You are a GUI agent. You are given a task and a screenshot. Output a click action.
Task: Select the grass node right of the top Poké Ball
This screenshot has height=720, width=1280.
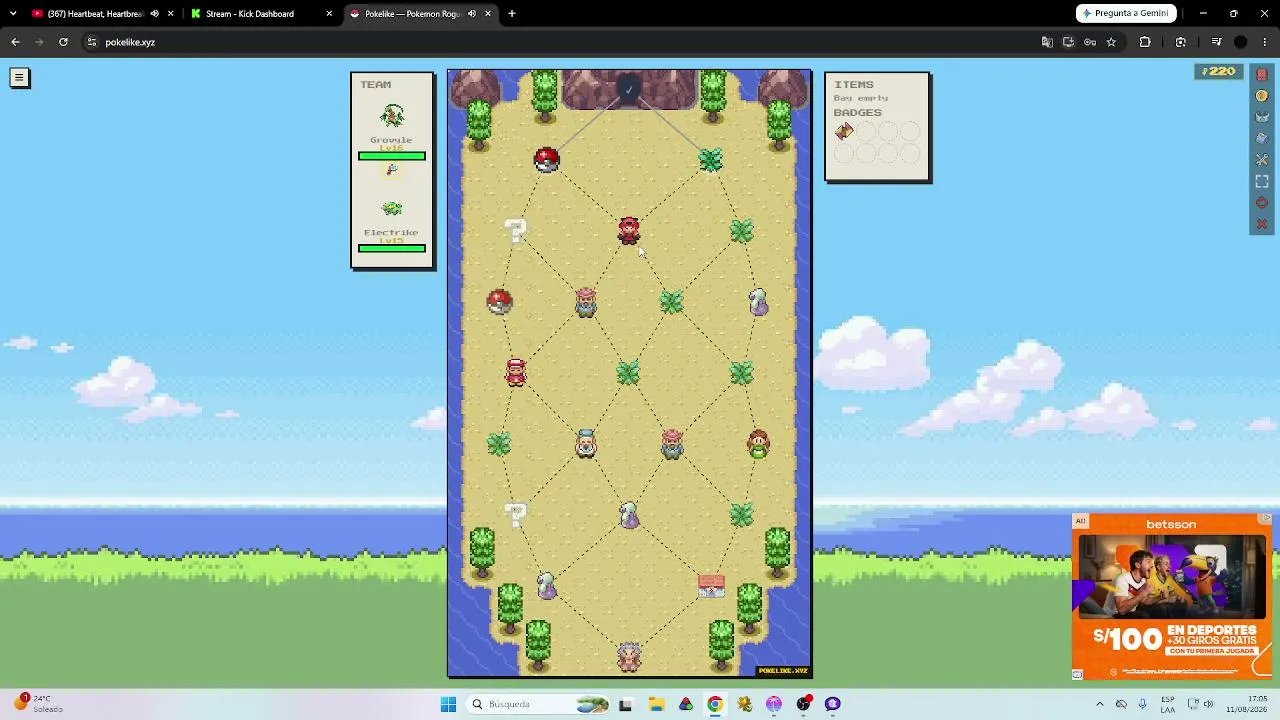[x=711, y=160]
